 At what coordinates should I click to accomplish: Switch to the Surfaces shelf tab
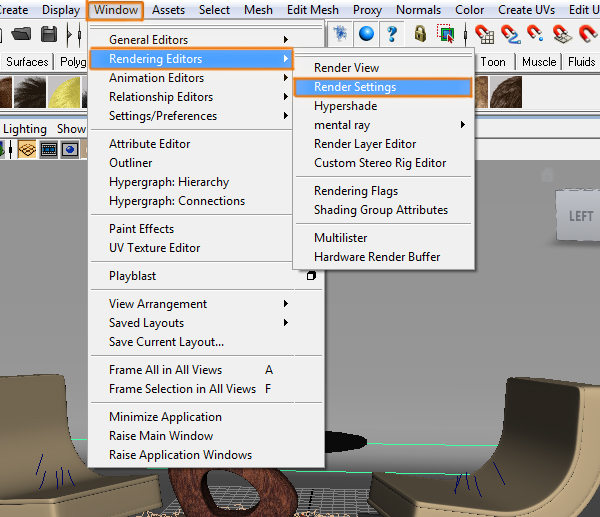pyautogui.click(x=27, y=62)
